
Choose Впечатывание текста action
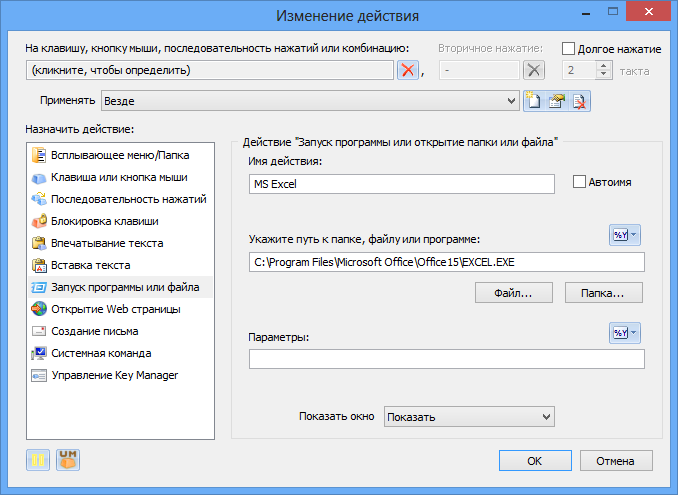pos(107,243)
